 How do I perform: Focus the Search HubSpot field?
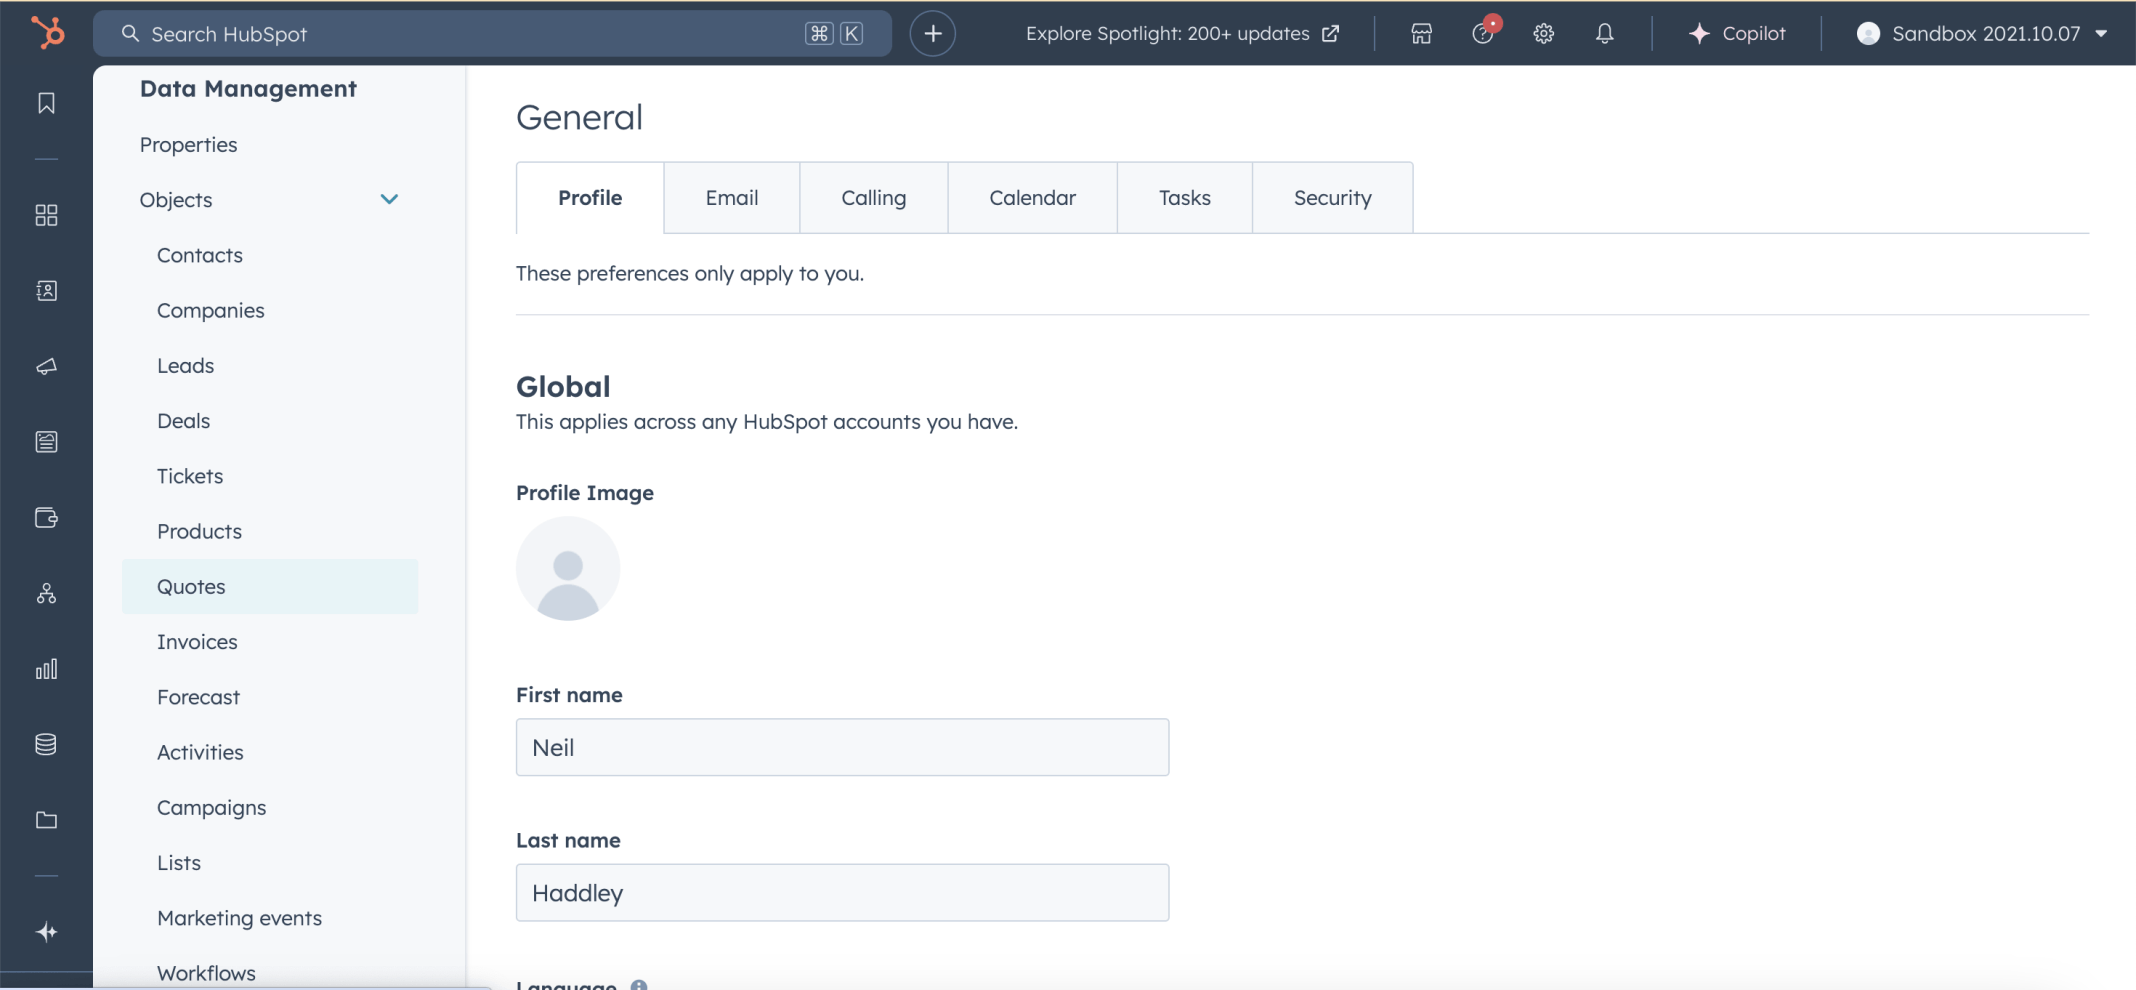pyautogui.click(x=492, y=33)
